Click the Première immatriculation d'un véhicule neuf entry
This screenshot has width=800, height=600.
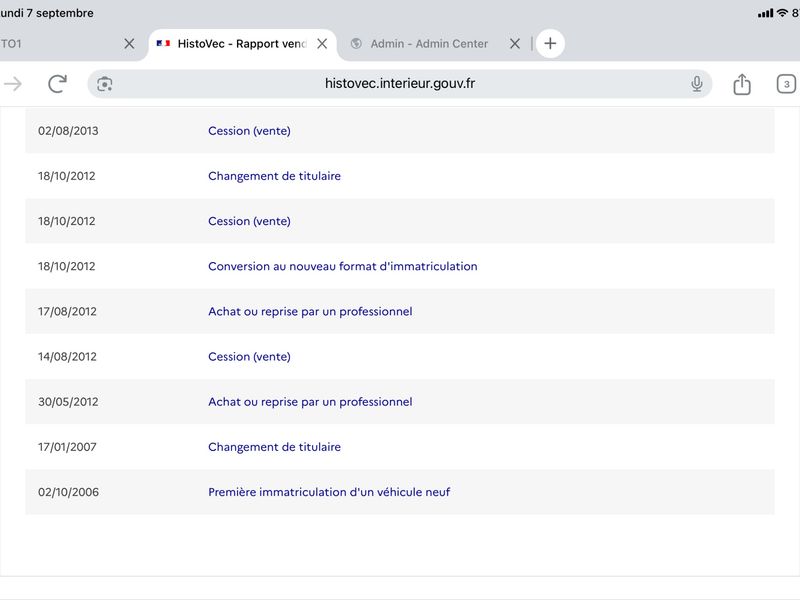click(x=329, y=492)
